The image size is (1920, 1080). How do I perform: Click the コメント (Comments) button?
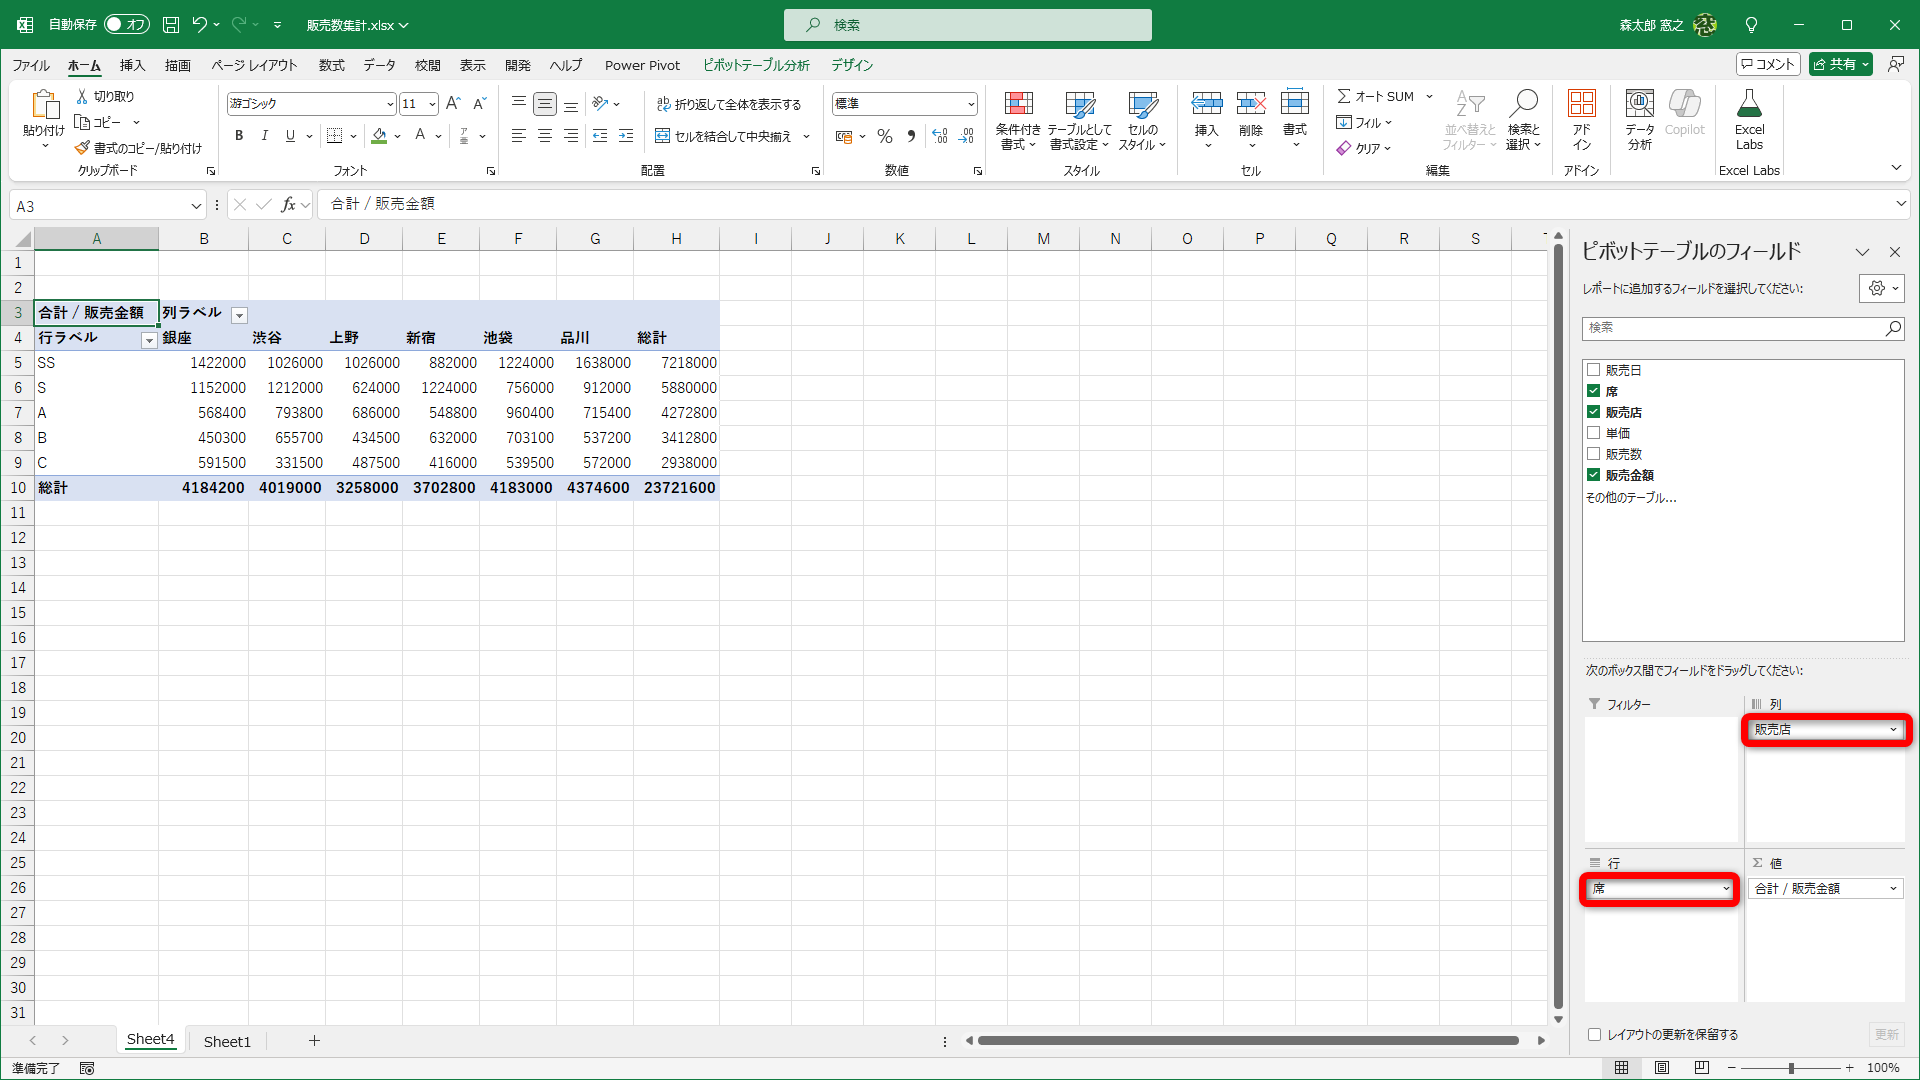pos(1768,64)
